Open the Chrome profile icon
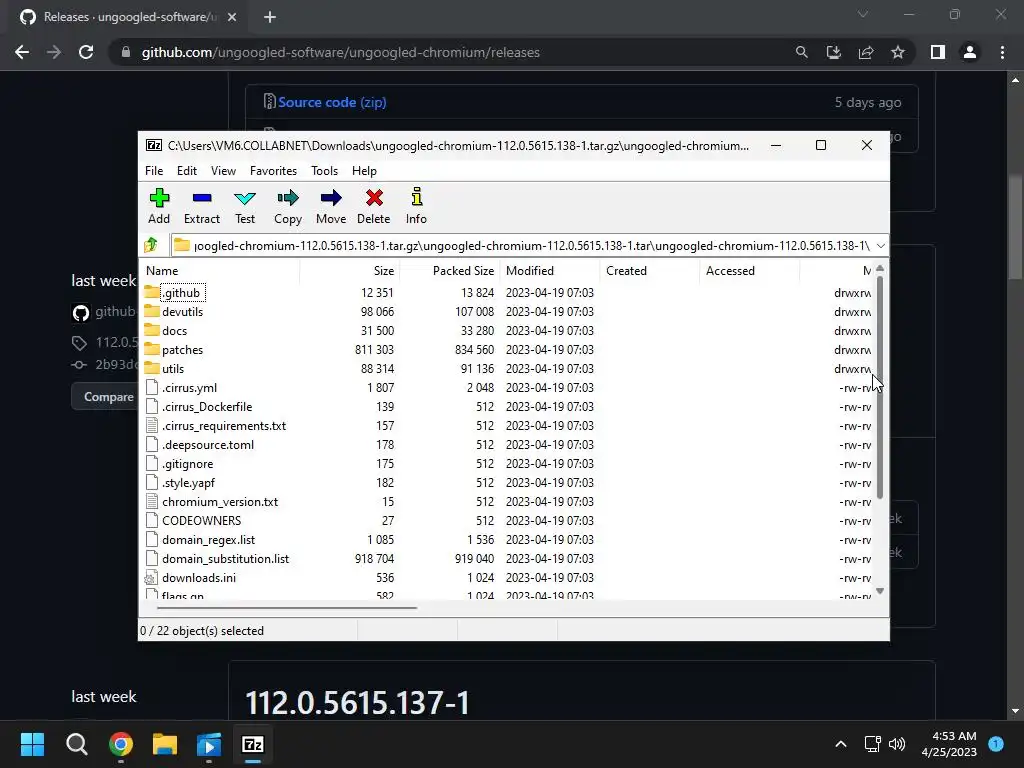Screen dimensions: 1024x768 [970, 52]
